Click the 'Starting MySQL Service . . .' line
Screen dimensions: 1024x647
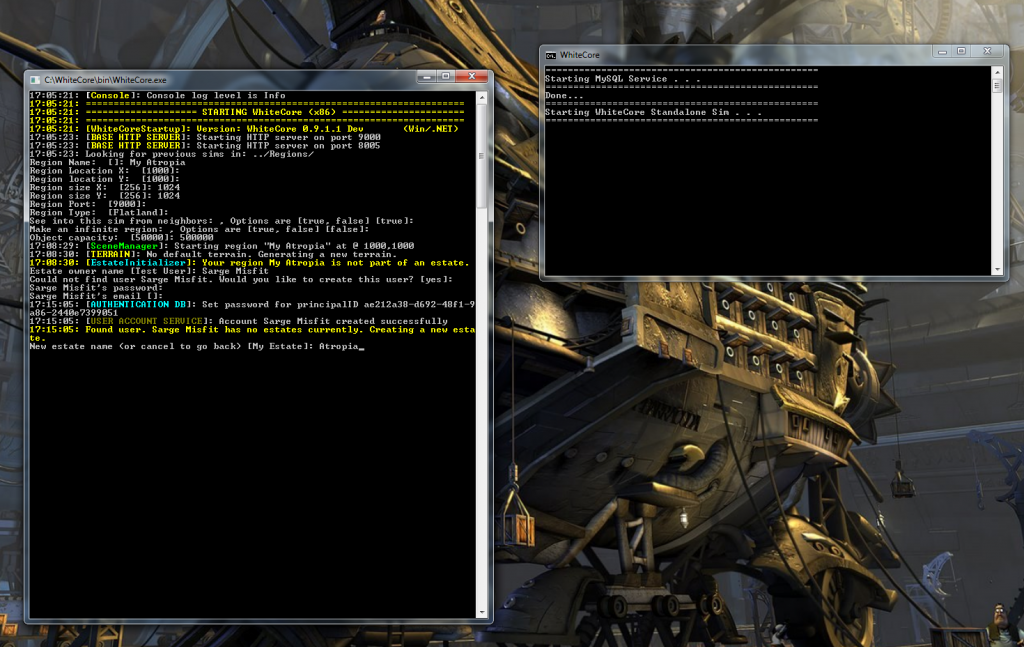(622, 79)
